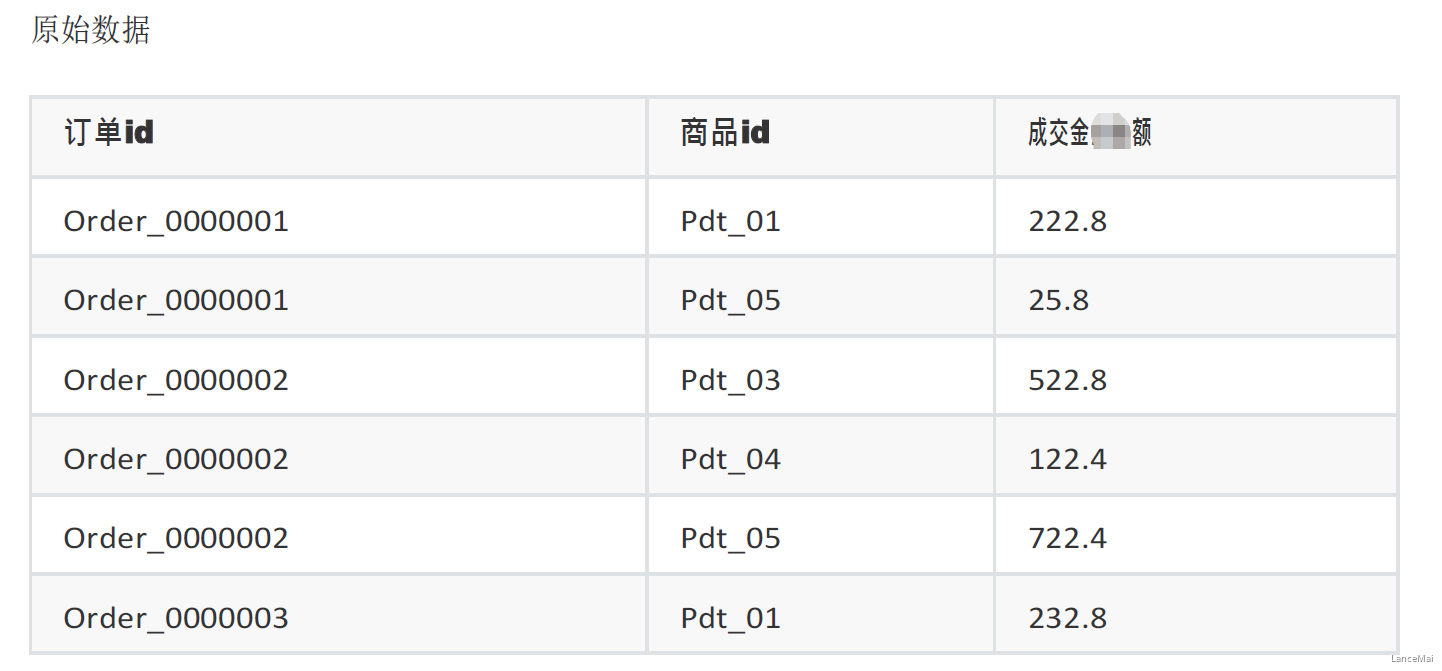Click Order_0000001 in the 222.8 row
1442x671 pixels.
(x=176, y=221)
